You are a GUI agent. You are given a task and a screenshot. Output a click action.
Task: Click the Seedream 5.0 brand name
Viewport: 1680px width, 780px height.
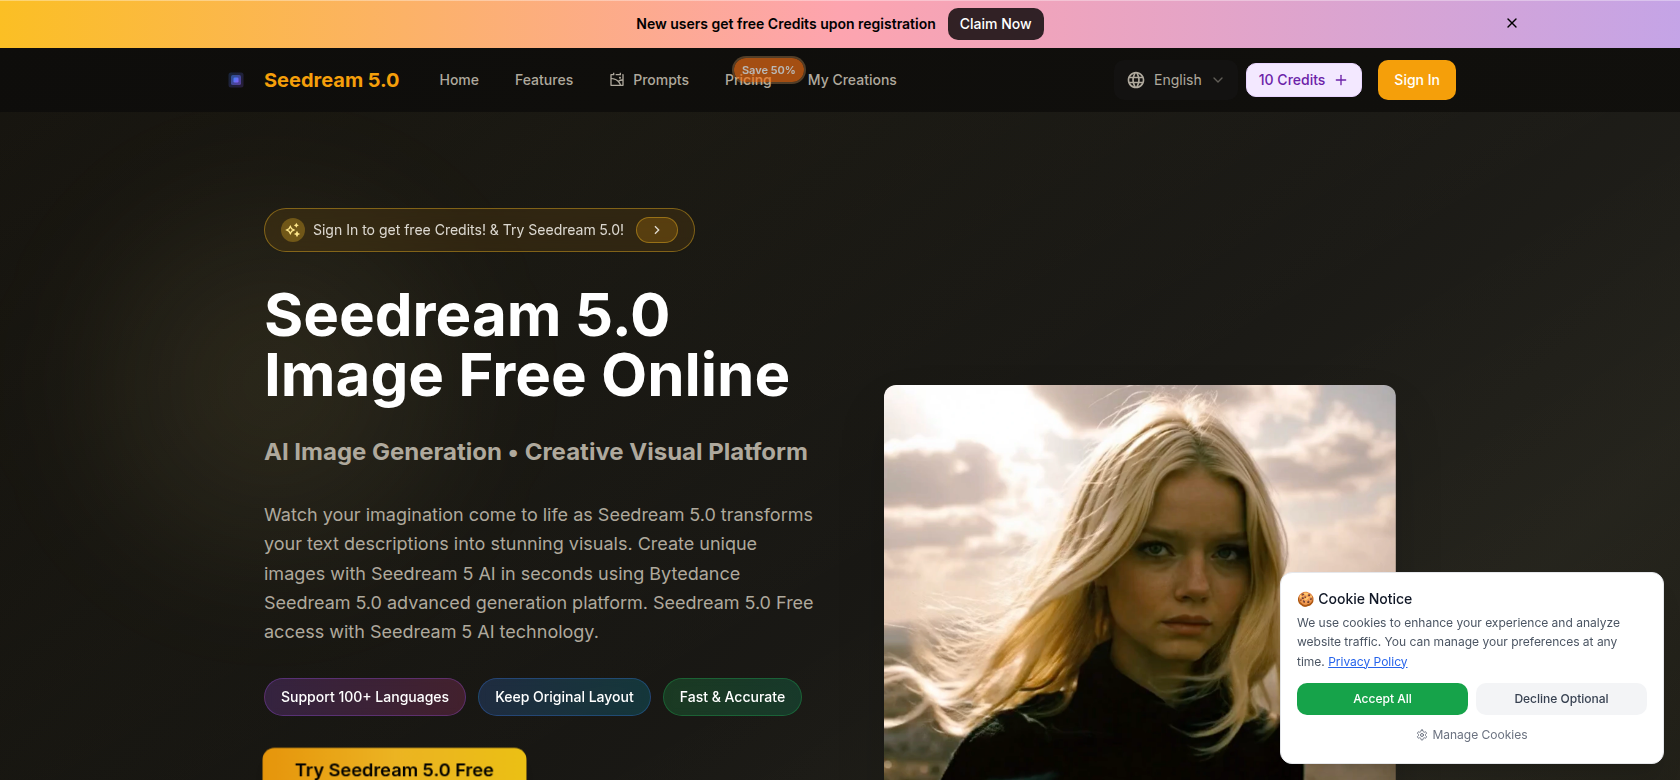(331, 80)
